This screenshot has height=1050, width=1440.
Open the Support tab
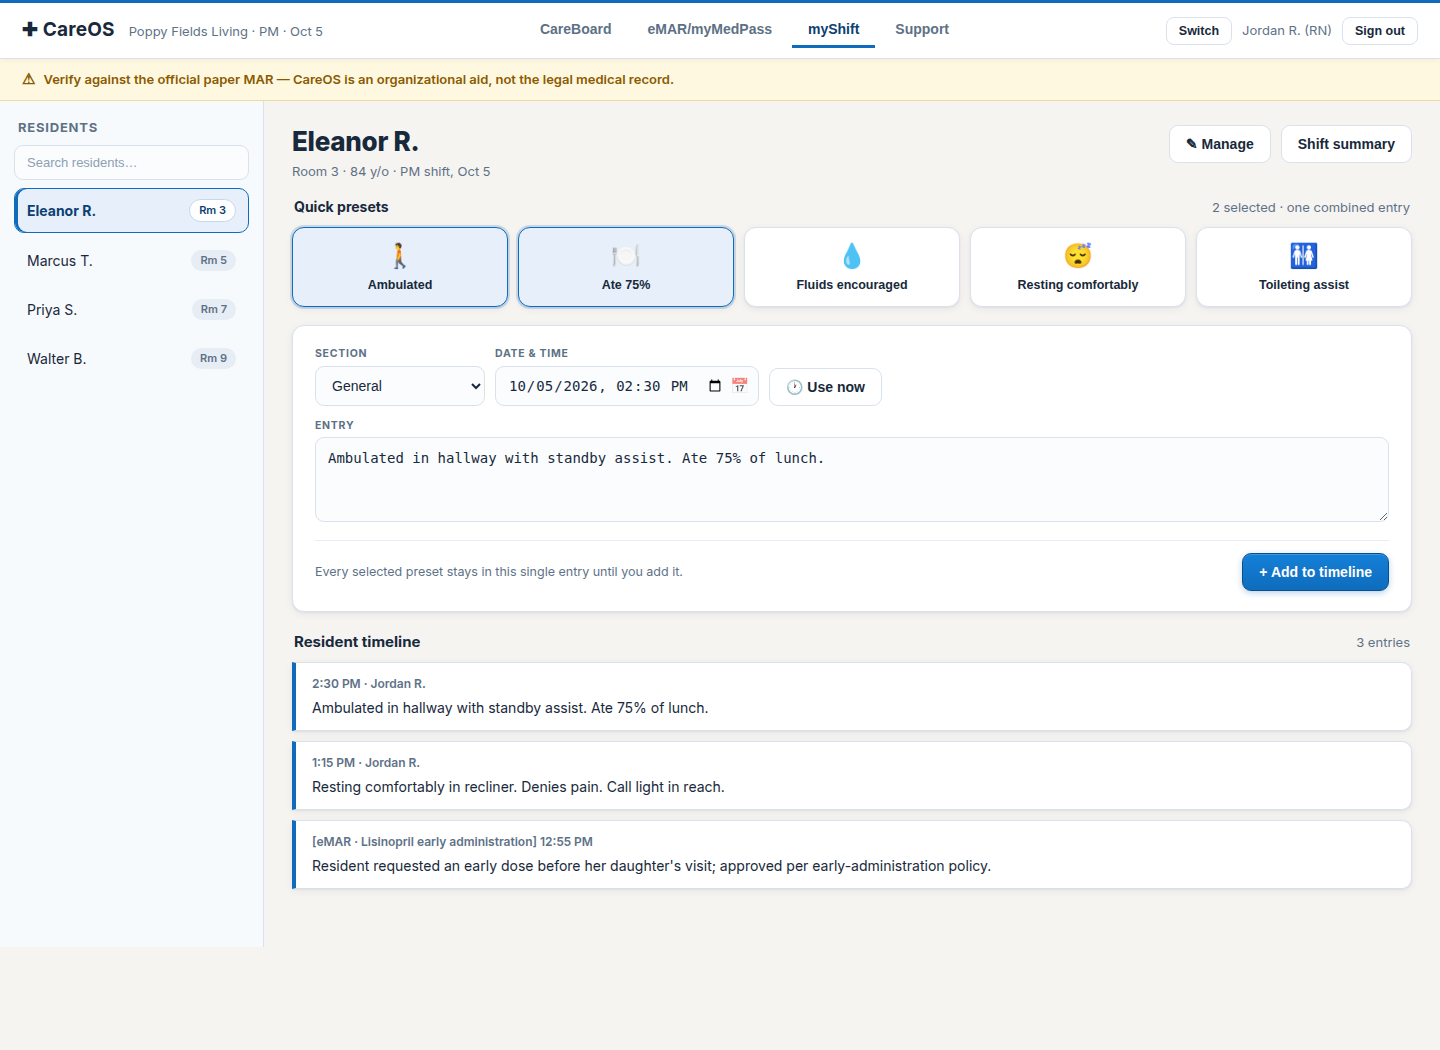pyautogui.click(x=922, y=29)
